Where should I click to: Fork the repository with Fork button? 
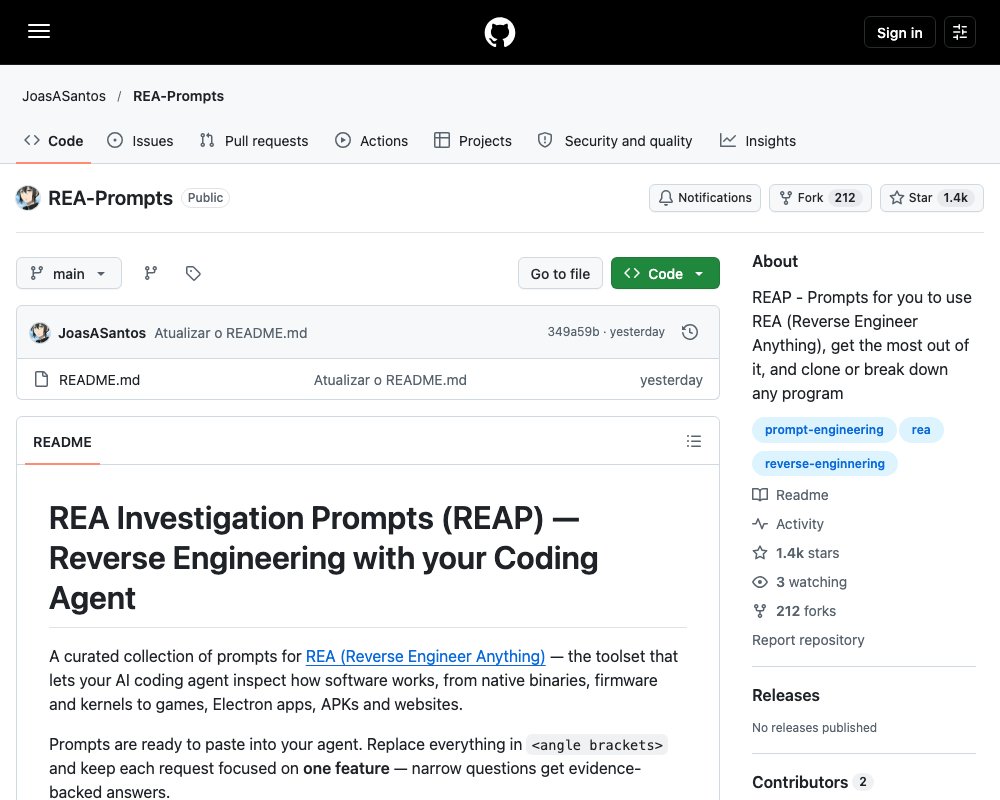click(820, 198)
